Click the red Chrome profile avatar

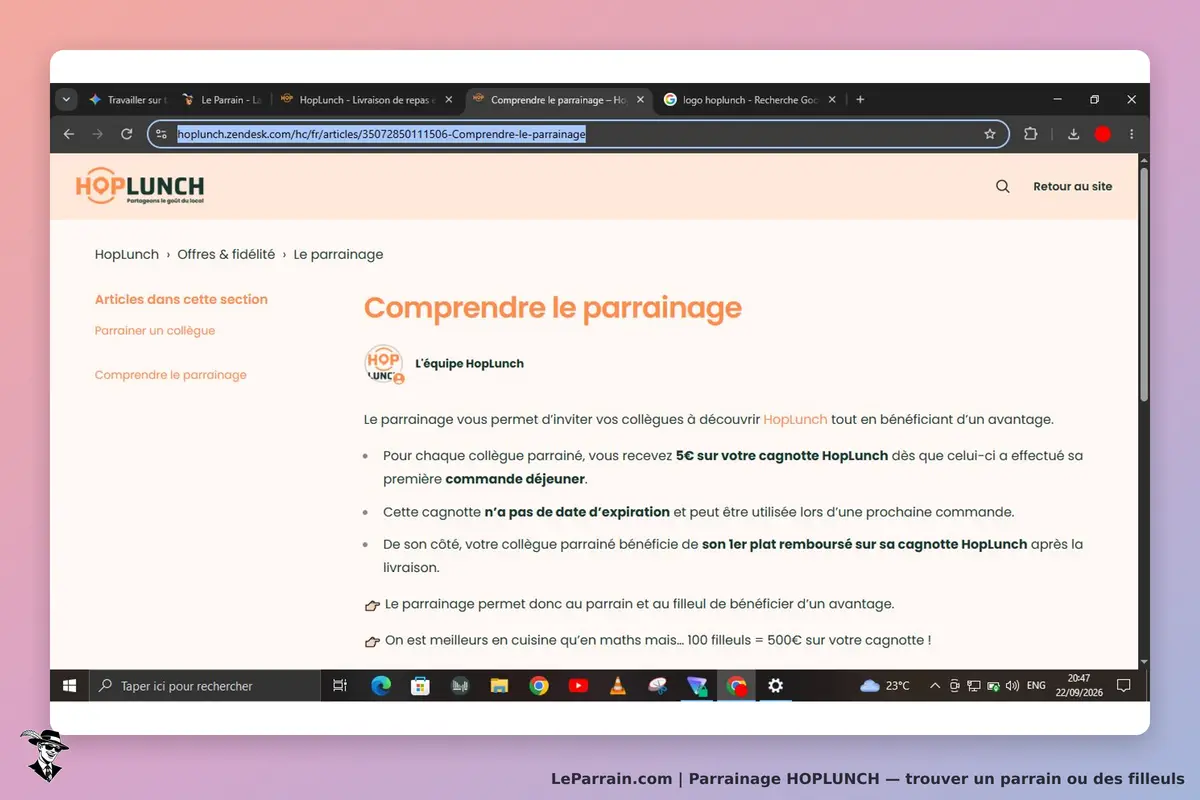click(1102, 134)
